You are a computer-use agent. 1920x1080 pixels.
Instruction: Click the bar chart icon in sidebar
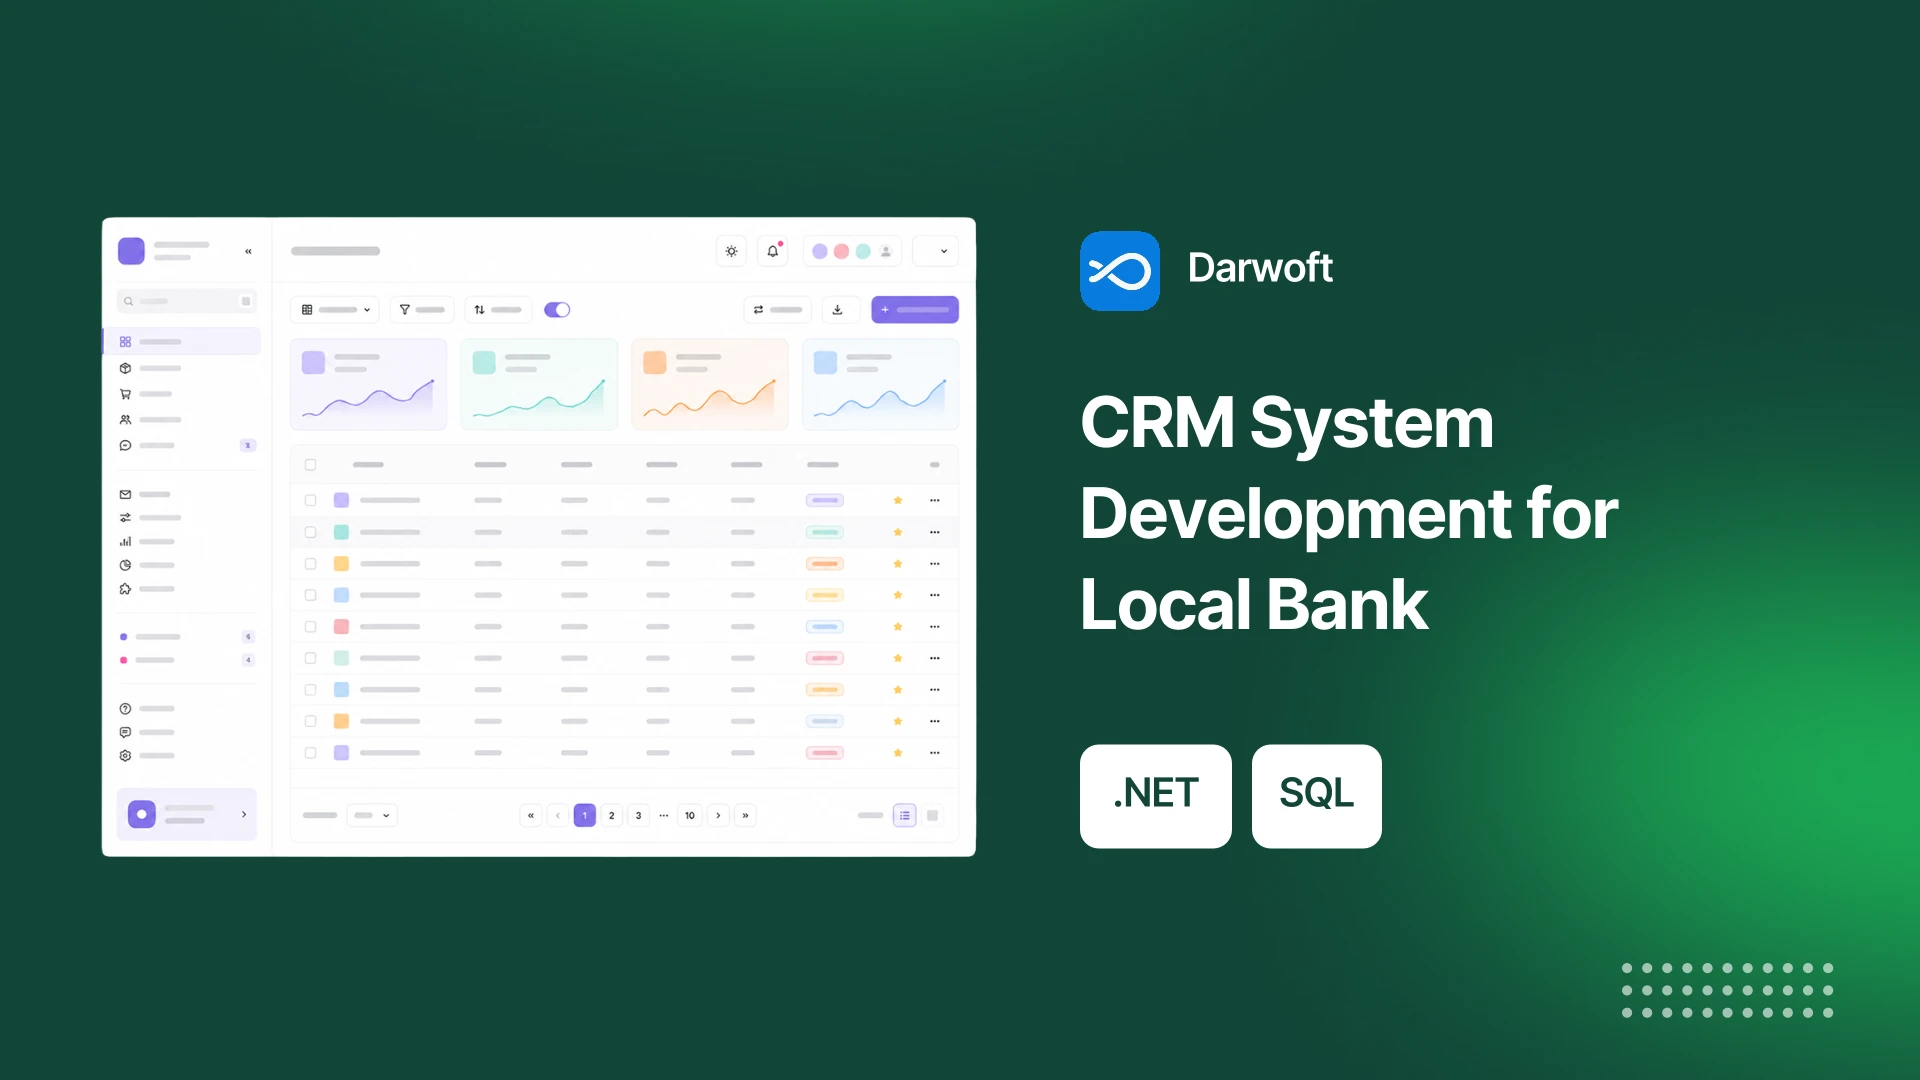pos(125,542)
